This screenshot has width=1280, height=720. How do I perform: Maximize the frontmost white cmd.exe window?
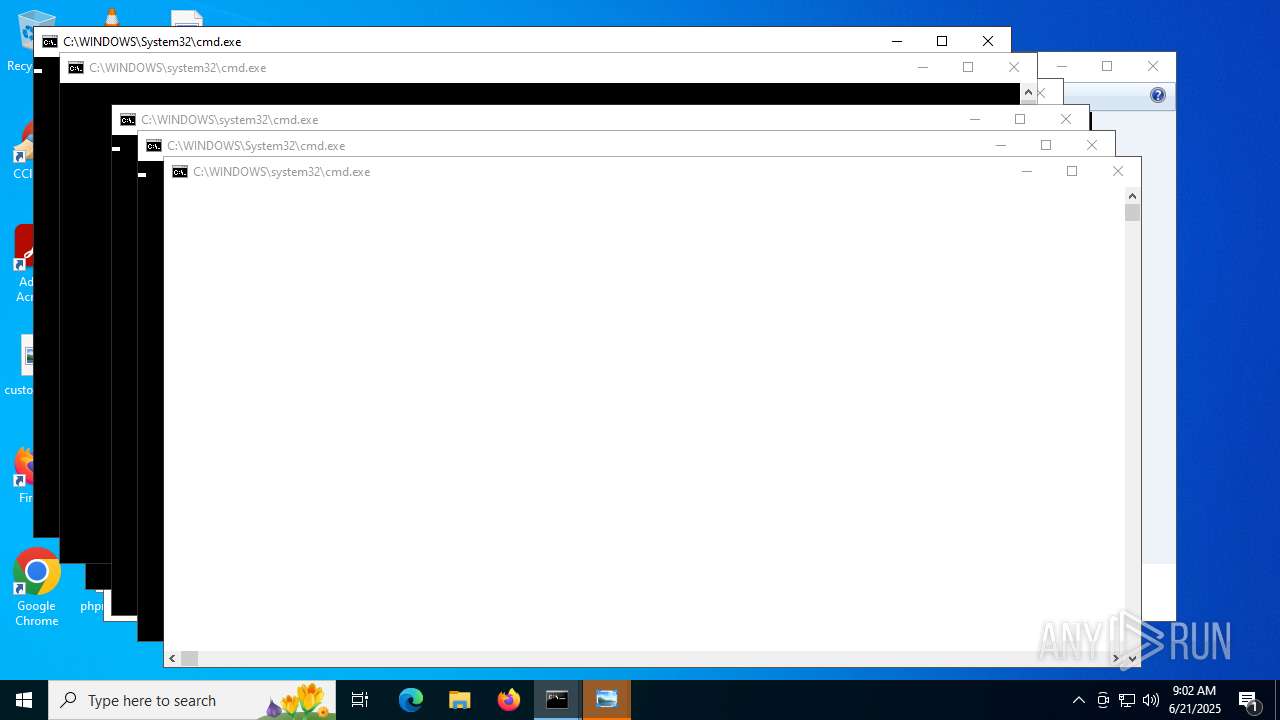click(x=1072, y=171)
